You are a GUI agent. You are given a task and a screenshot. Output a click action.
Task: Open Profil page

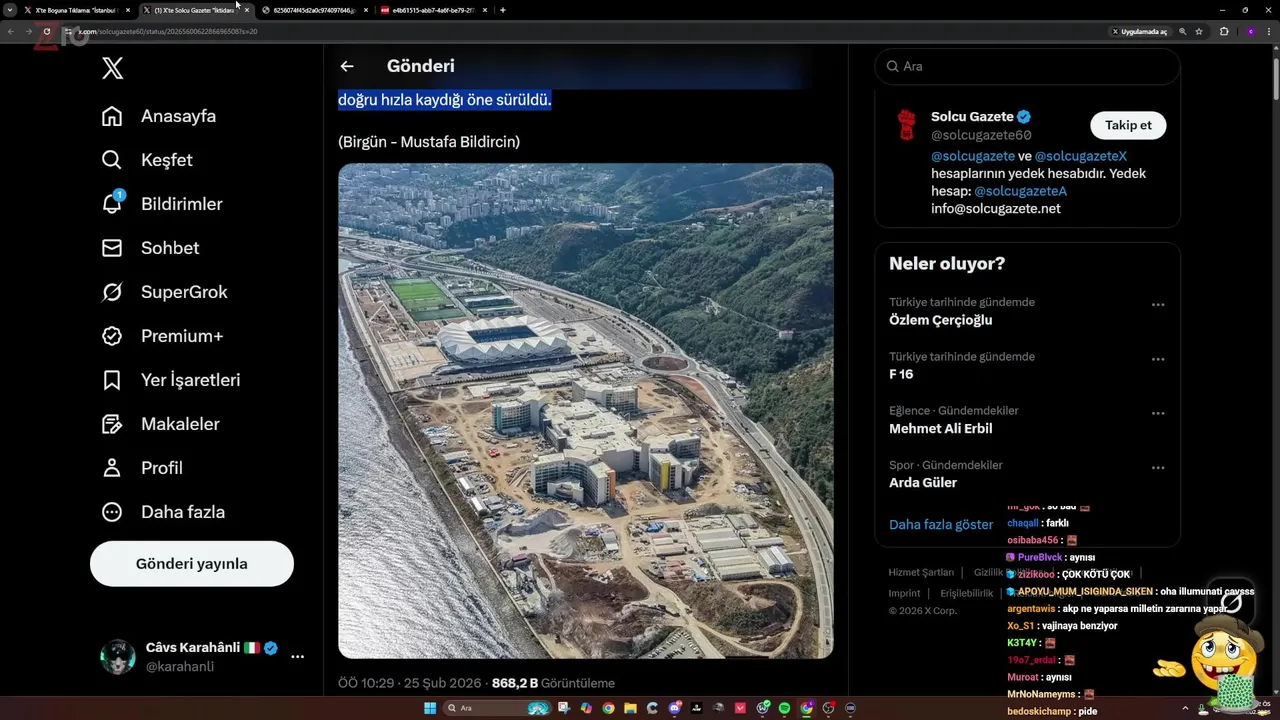pyautogui.click(x=142, y=468)
